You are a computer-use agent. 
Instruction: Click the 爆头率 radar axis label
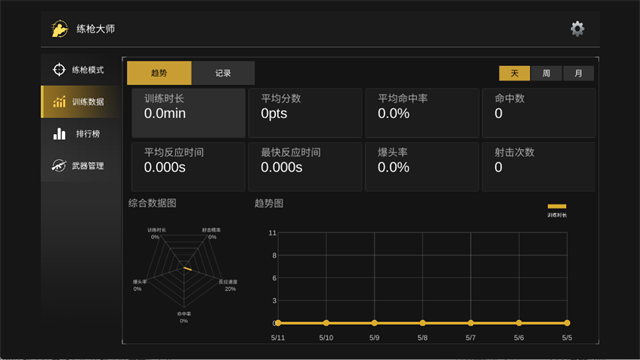click(x=140, y=282)
